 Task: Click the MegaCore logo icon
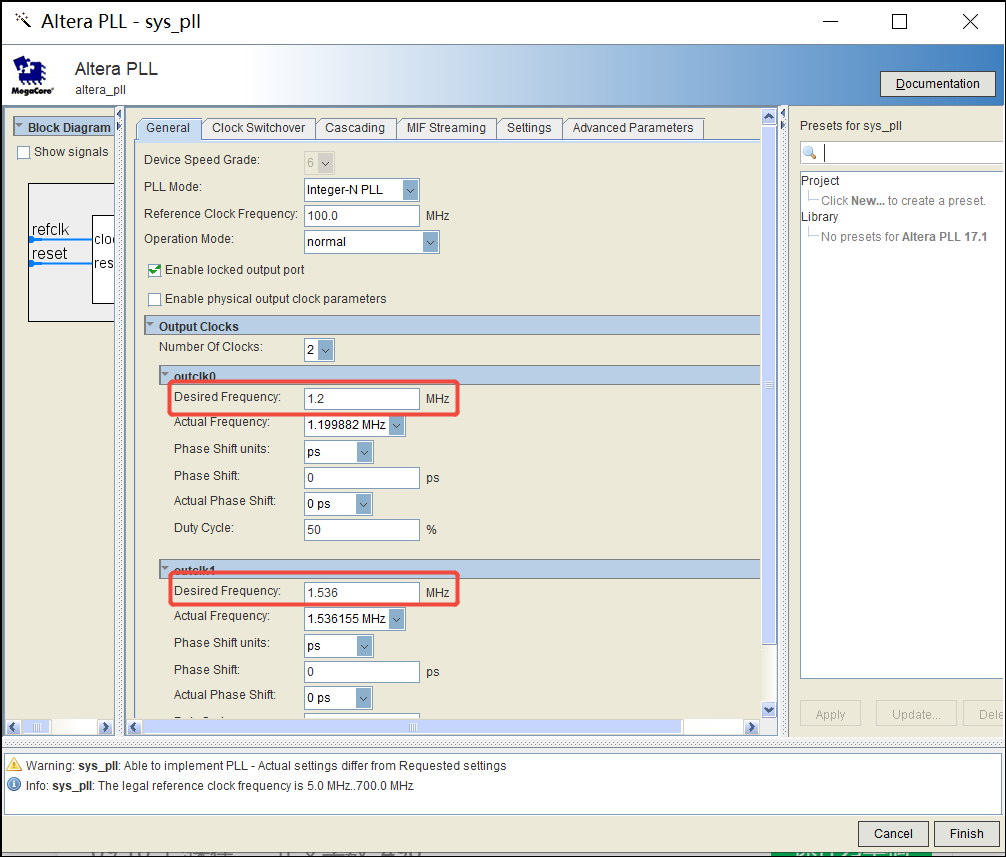pyautogui.click(x=31, y=76)
